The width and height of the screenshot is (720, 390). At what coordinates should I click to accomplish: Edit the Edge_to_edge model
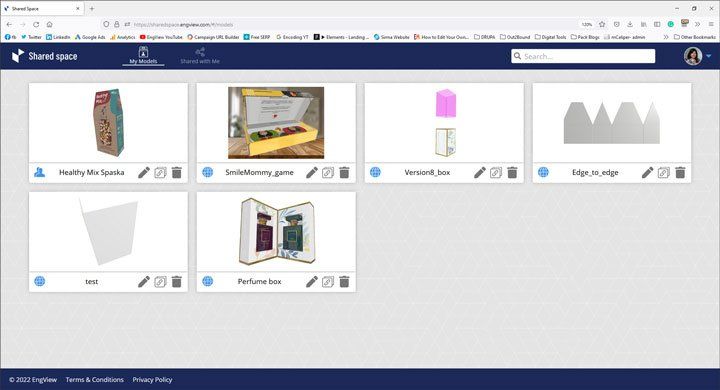[x=647, y=173]
